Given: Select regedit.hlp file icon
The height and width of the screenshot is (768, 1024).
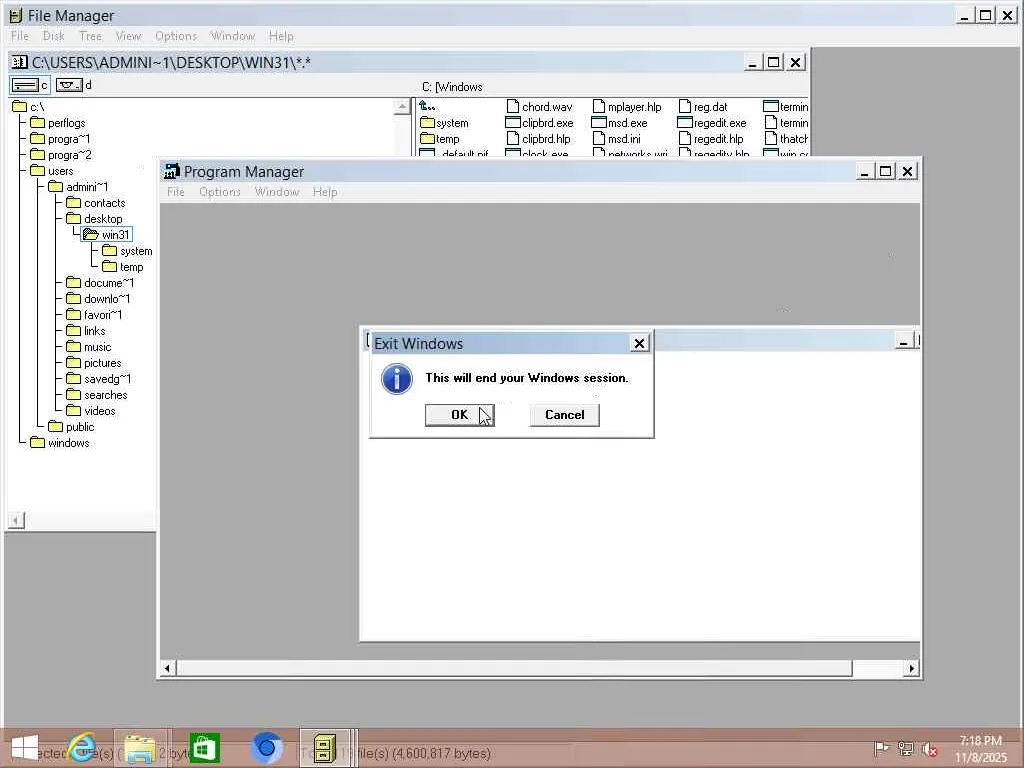Looking at the screenshot, I should coord(684,138).
